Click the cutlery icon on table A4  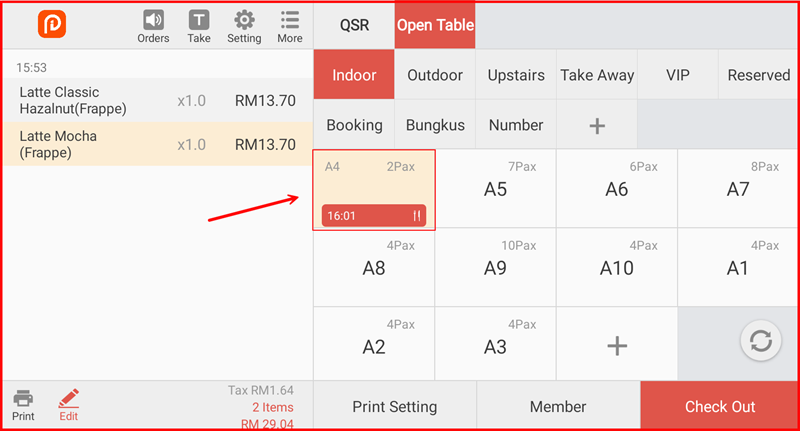point(417,216)
